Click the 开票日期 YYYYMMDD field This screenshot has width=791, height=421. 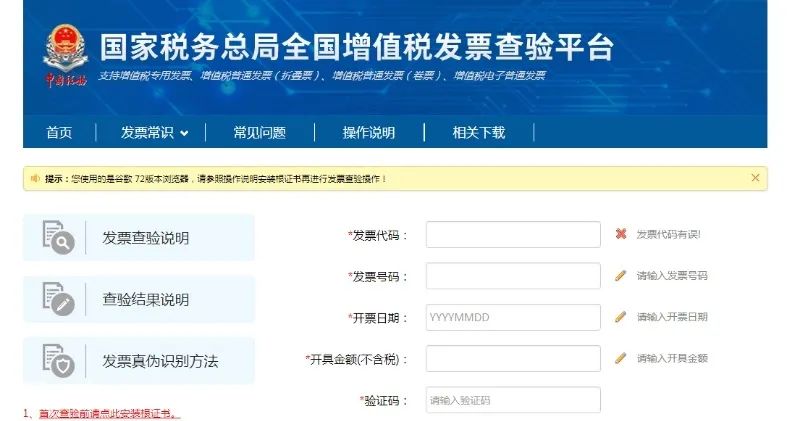click(513, 317)
